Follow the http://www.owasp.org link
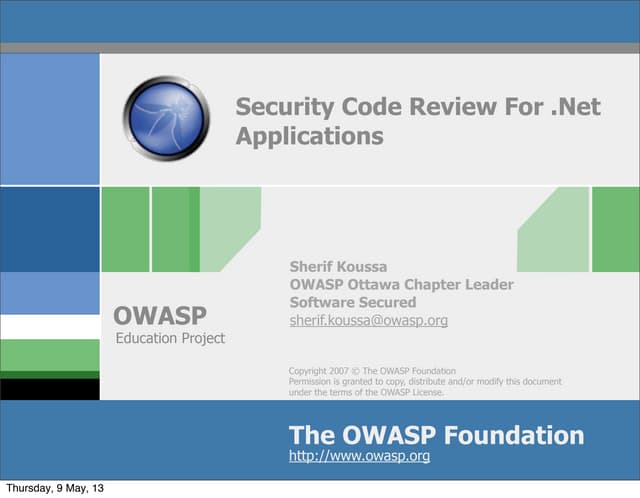 pos(359,456)
